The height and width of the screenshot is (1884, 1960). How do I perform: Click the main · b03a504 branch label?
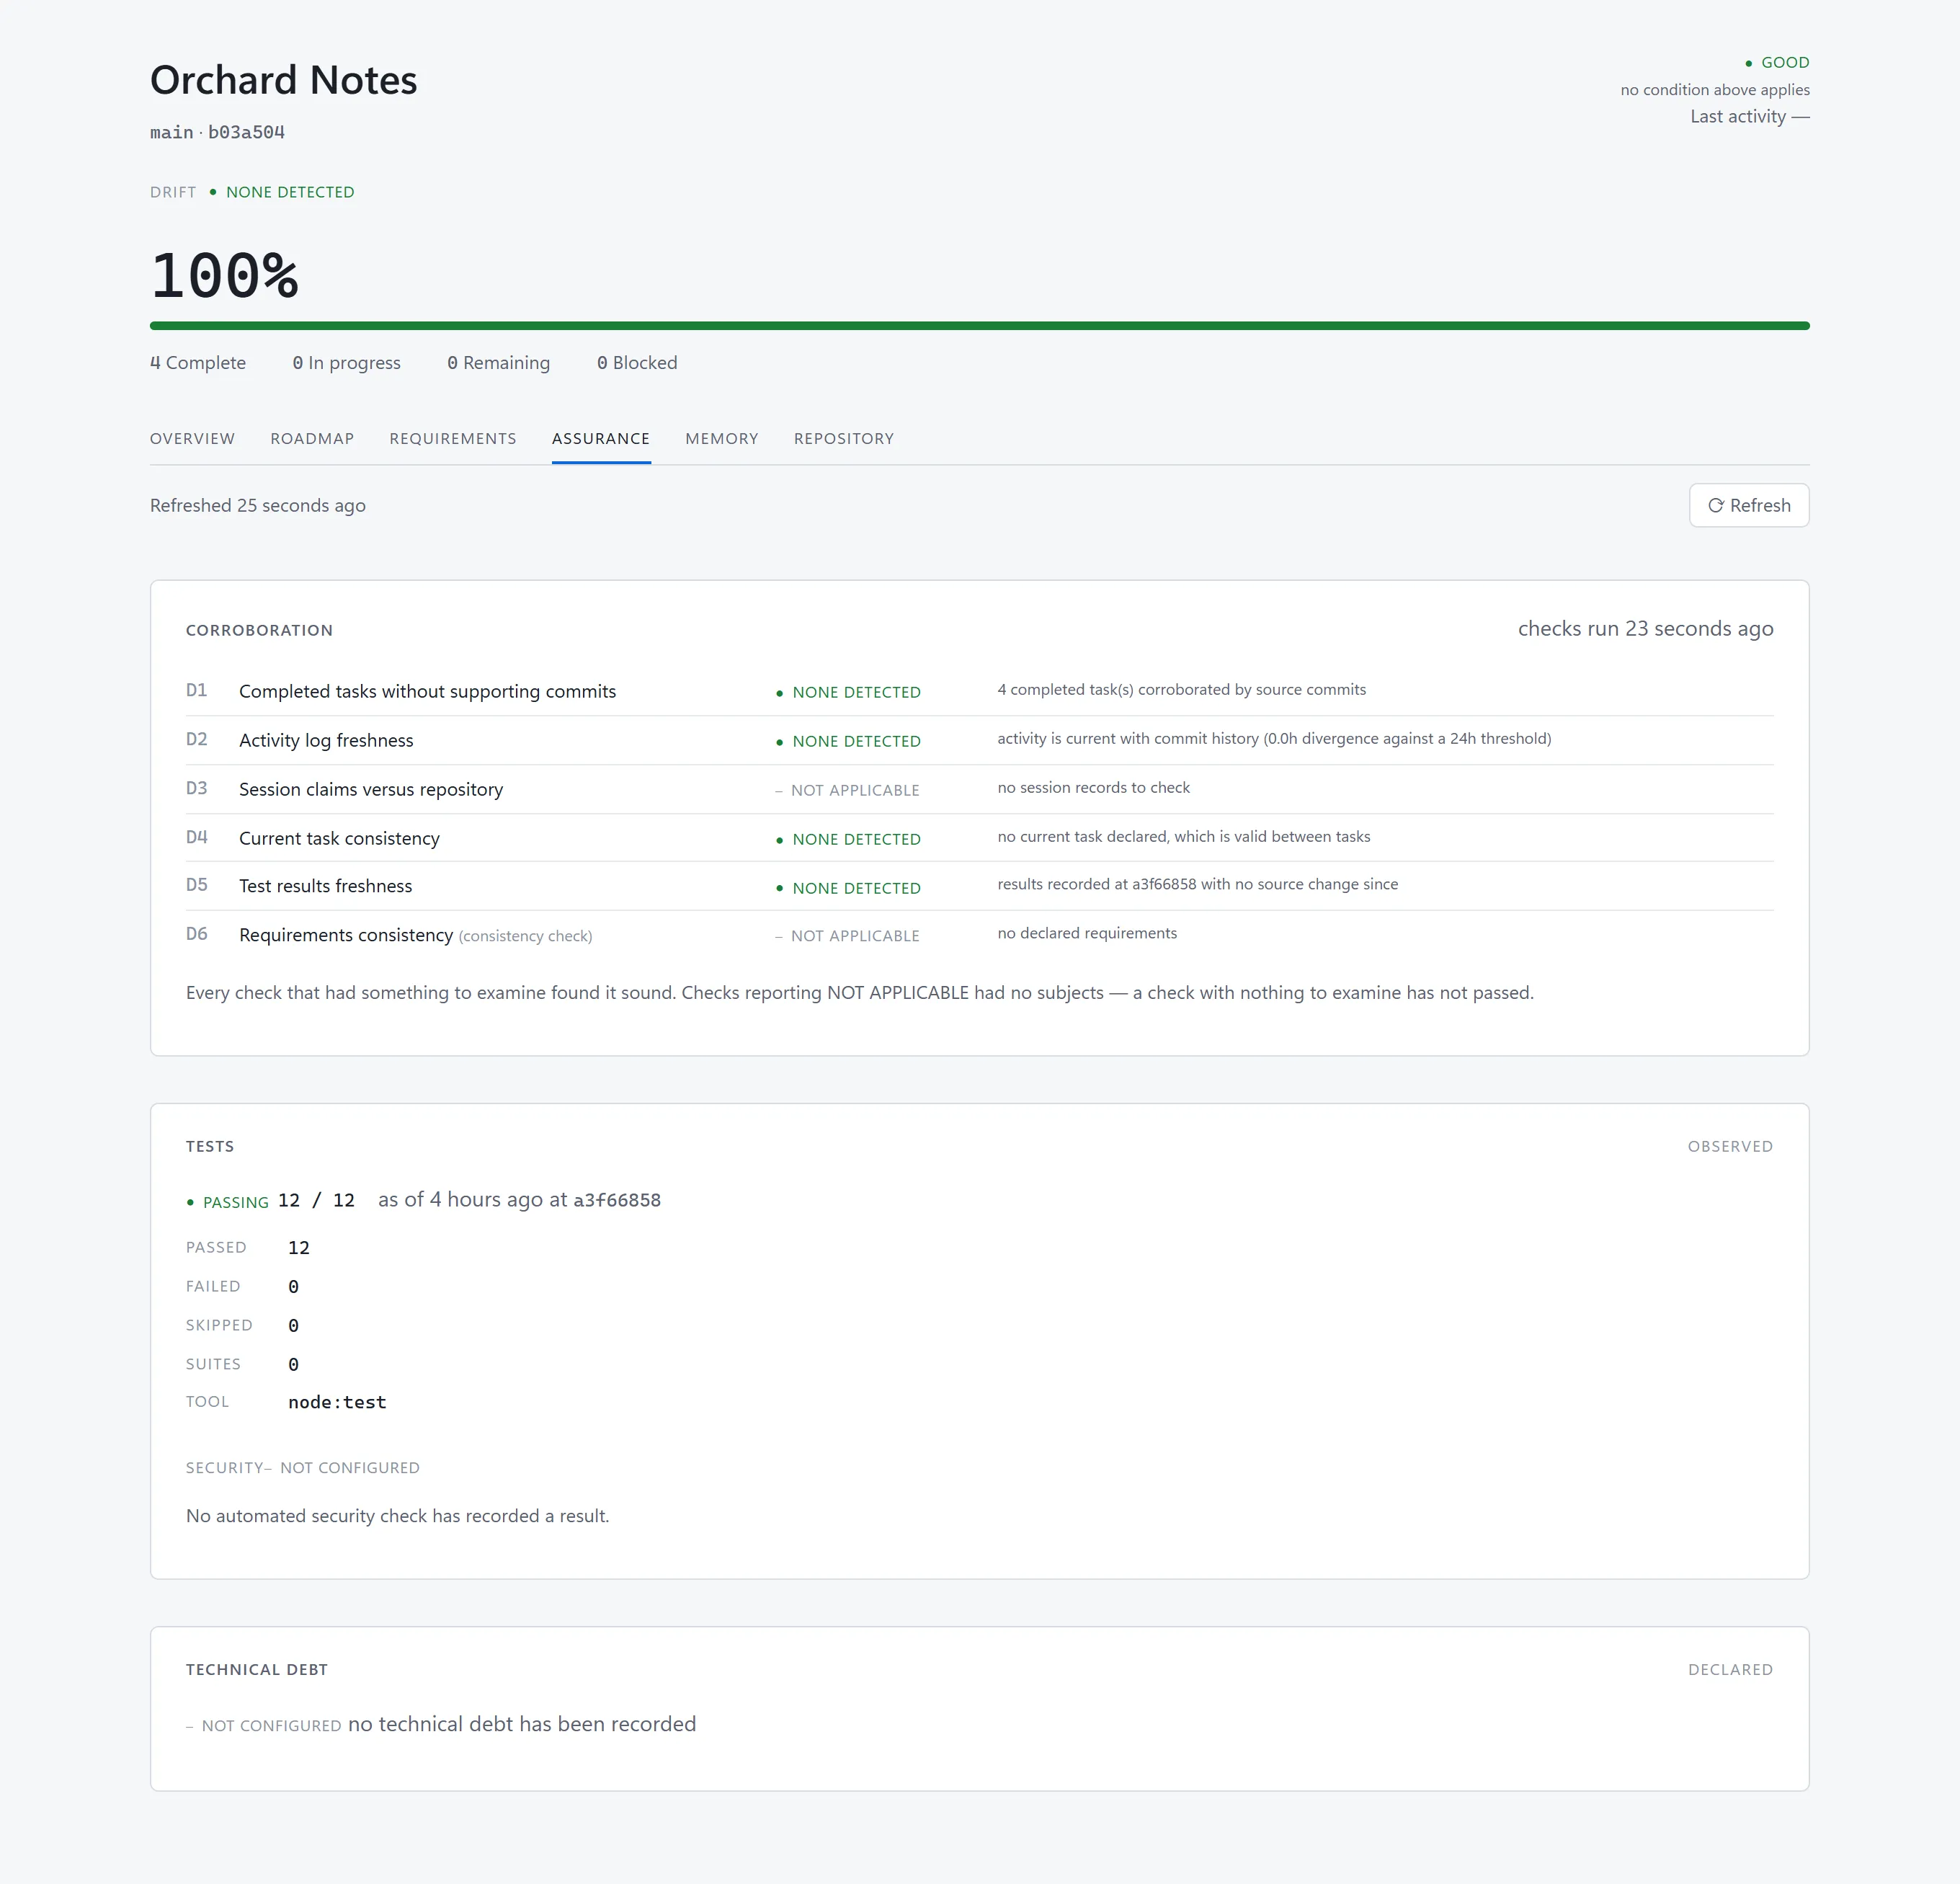pyautogui.click(x=217, y=132)
